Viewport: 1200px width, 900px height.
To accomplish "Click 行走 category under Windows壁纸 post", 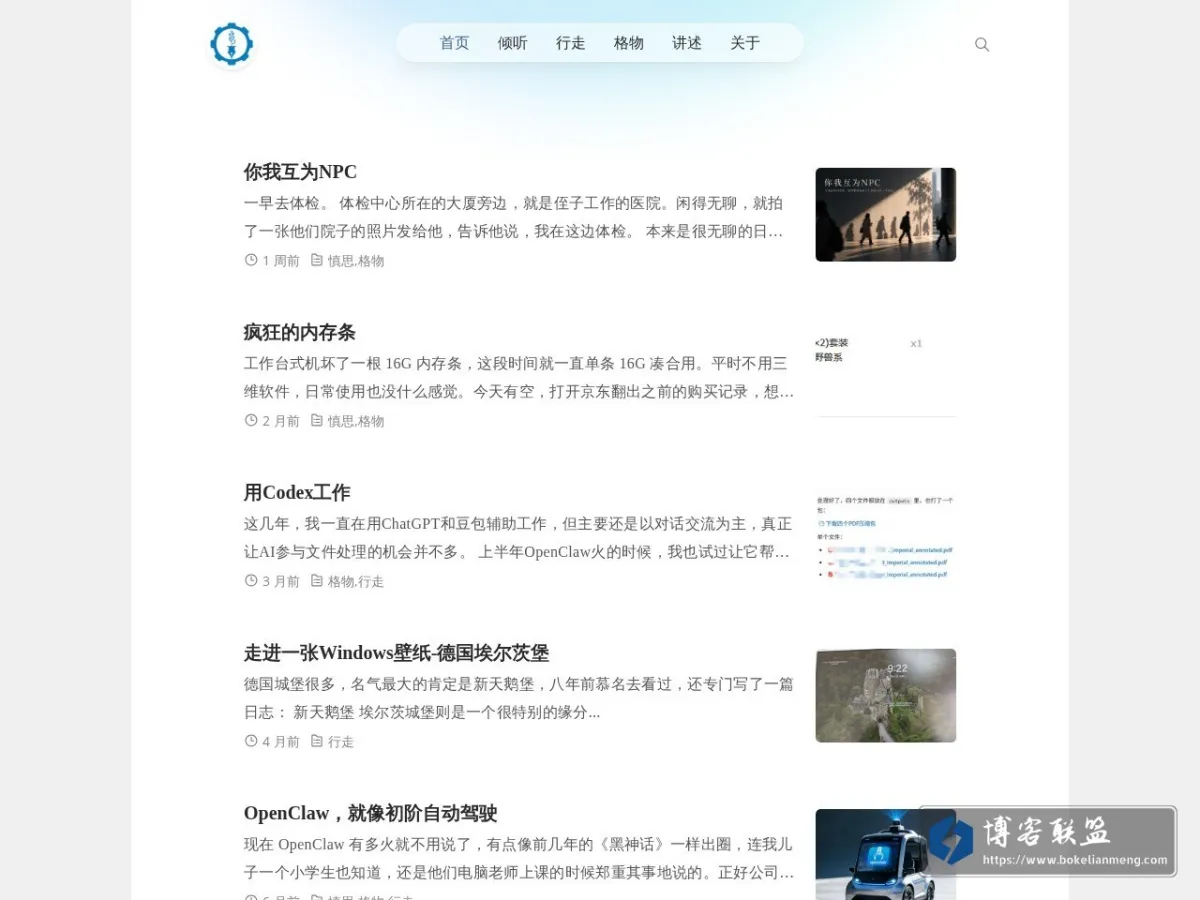I will point(341,742).
